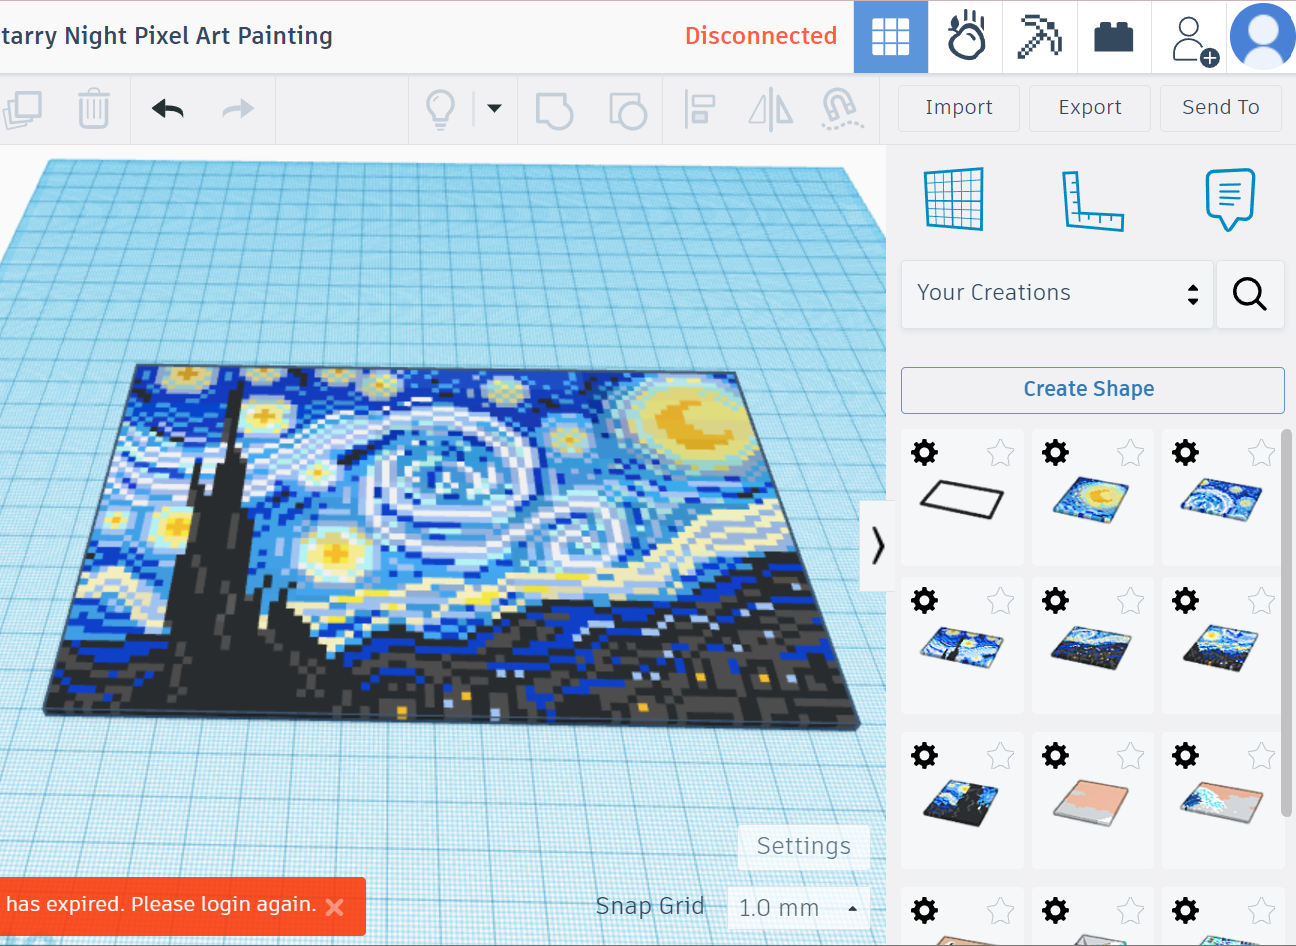Image resolution: width=1296 pixels, height=946 pixels.
Task: Favorite the blank frame shape
Action: [1000, 453]
